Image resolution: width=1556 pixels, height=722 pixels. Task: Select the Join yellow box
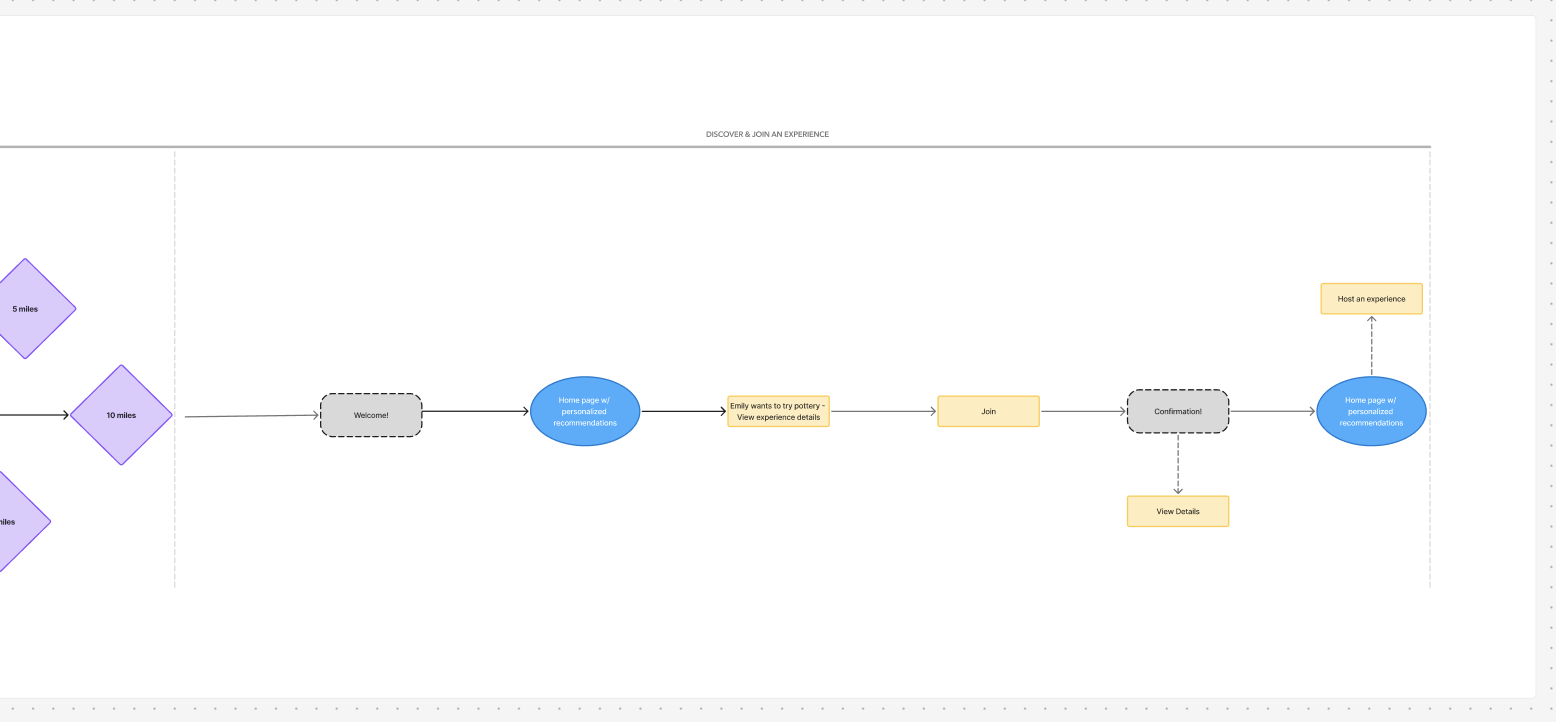point(989,411)
